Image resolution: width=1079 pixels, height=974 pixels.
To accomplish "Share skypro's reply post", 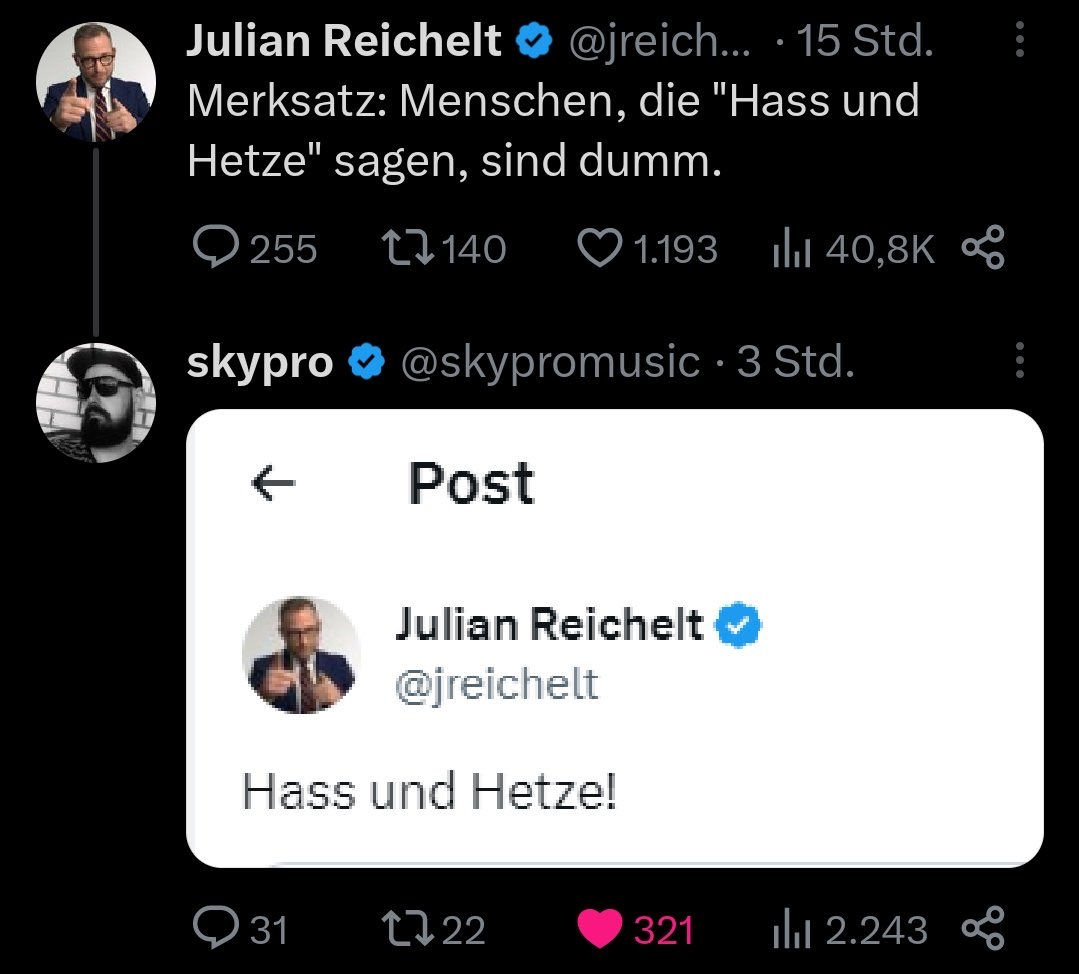I will [x=982, y=930].
